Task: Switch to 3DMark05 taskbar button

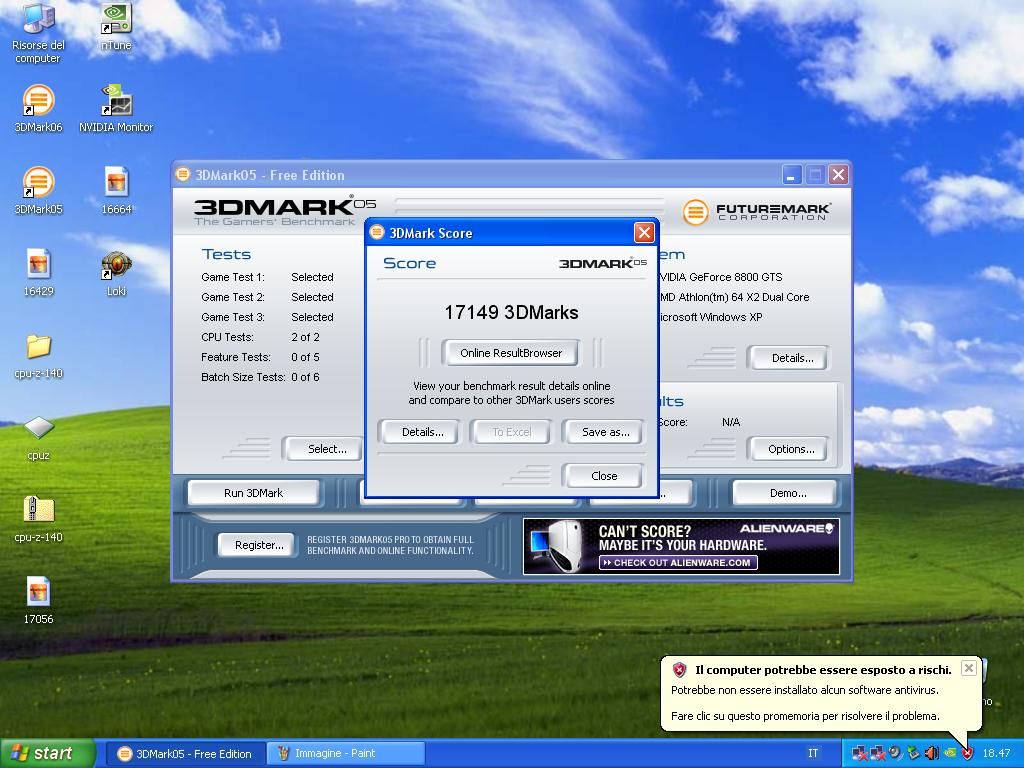Action: 185,754
